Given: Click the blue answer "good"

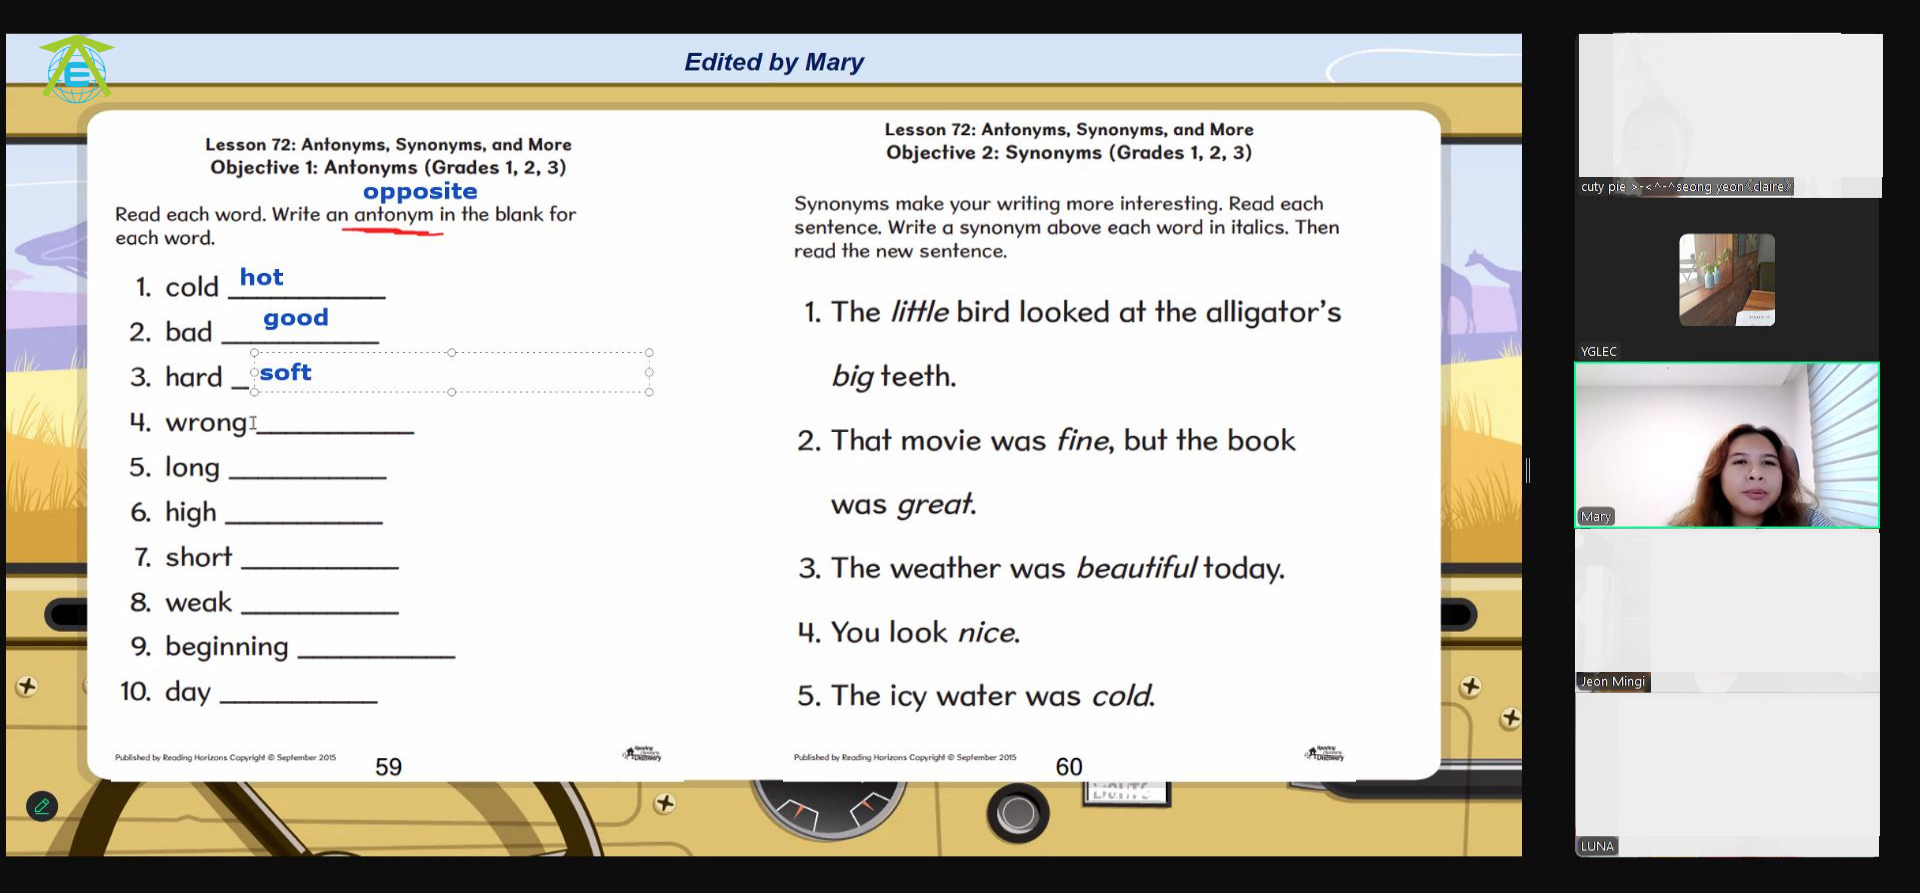Looking at the screenshot, I should tap(296, 318).
